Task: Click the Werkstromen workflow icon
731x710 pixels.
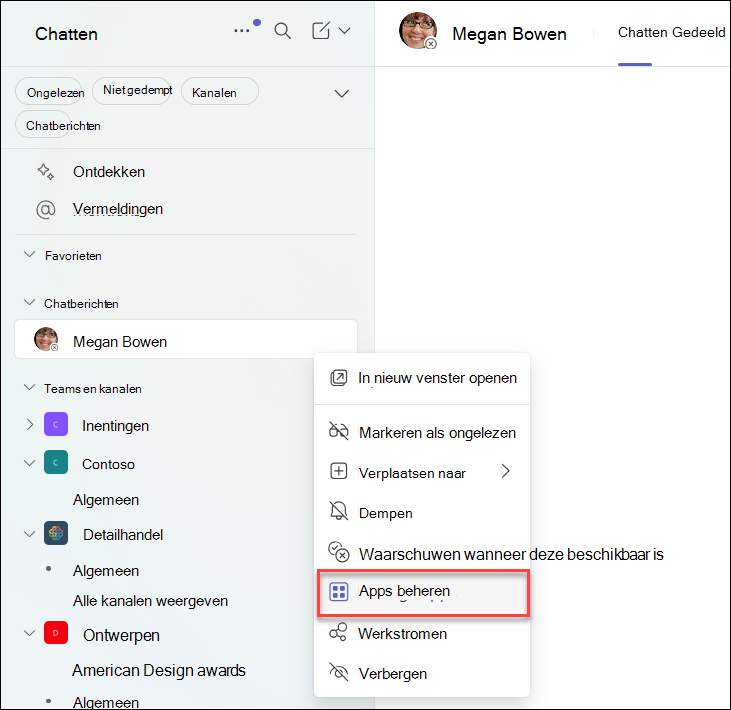Action: click(338, 633)
